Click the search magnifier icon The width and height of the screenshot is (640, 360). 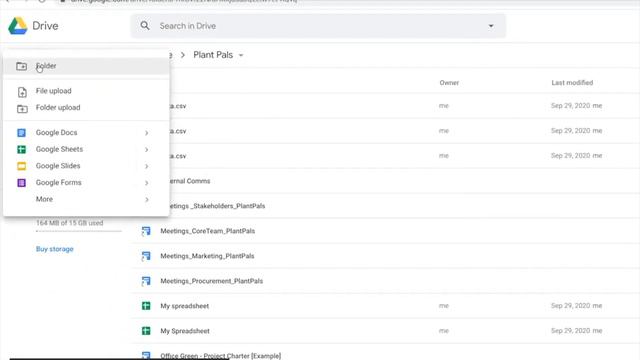tap(145, 26)
